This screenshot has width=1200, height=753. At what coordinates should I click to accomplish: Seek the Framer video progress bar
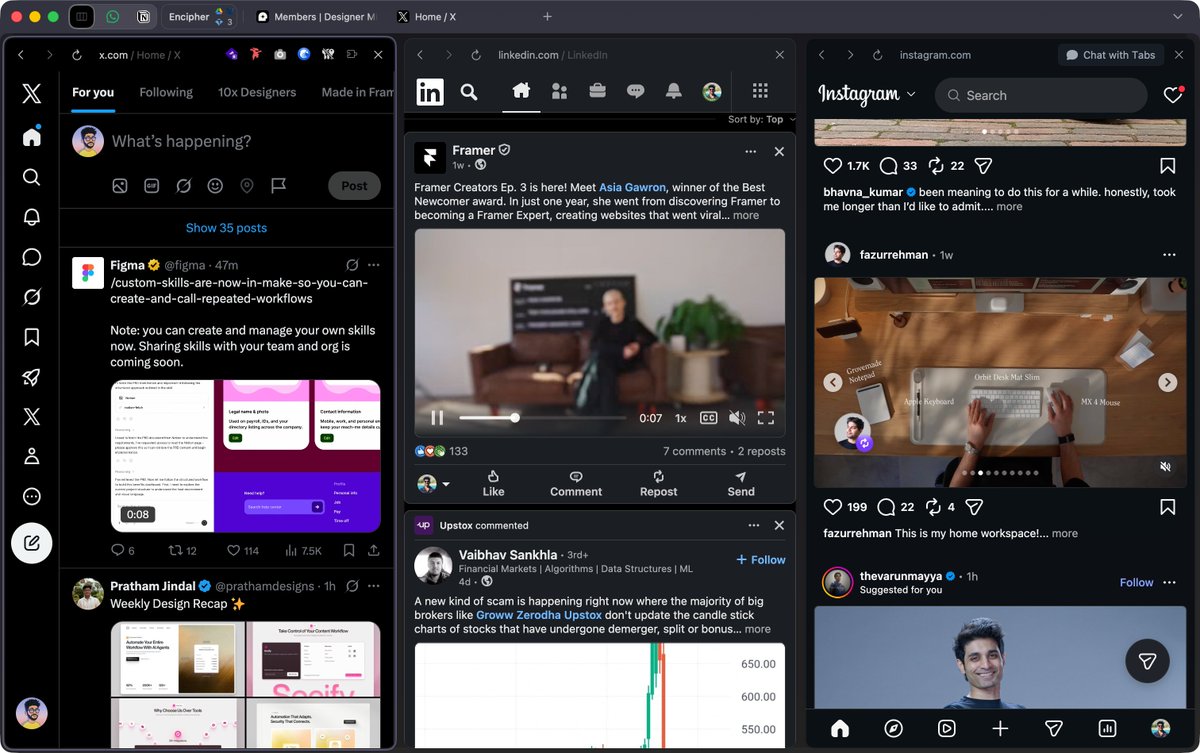(542, 418)
